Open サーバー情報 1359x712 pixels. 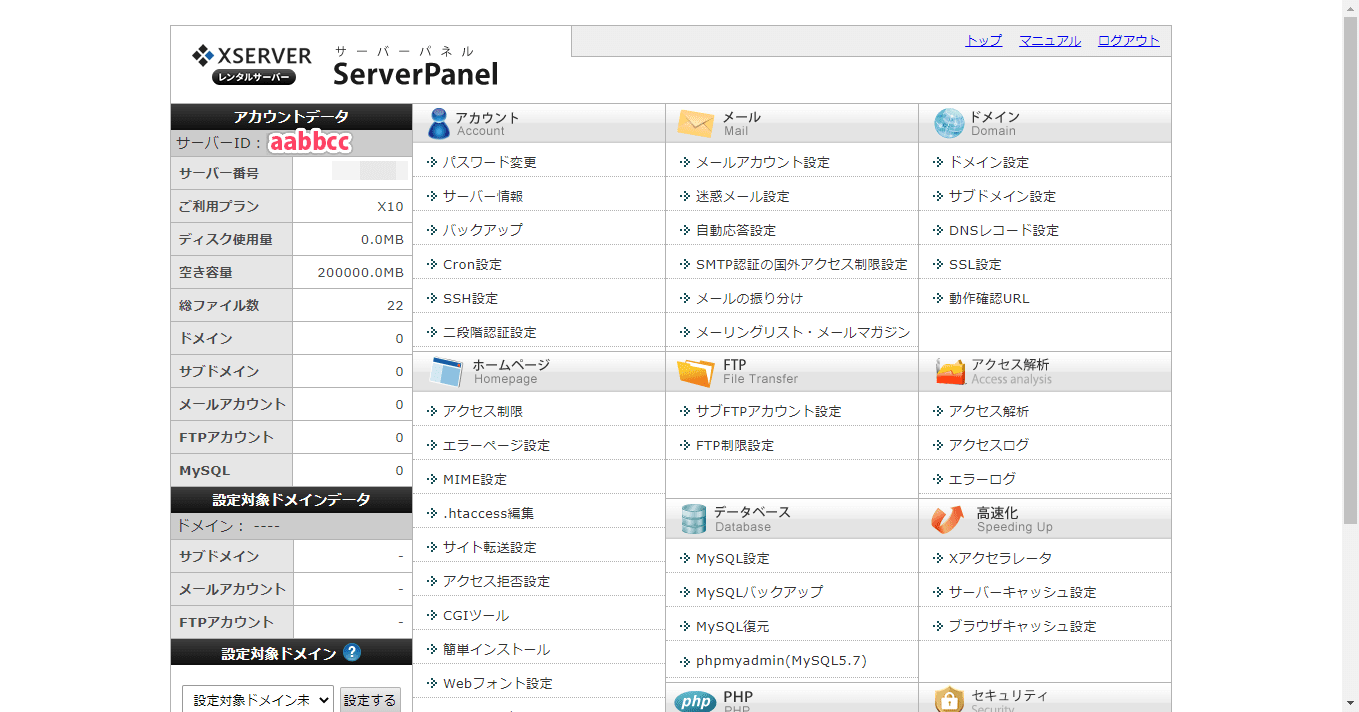[483, 196]
